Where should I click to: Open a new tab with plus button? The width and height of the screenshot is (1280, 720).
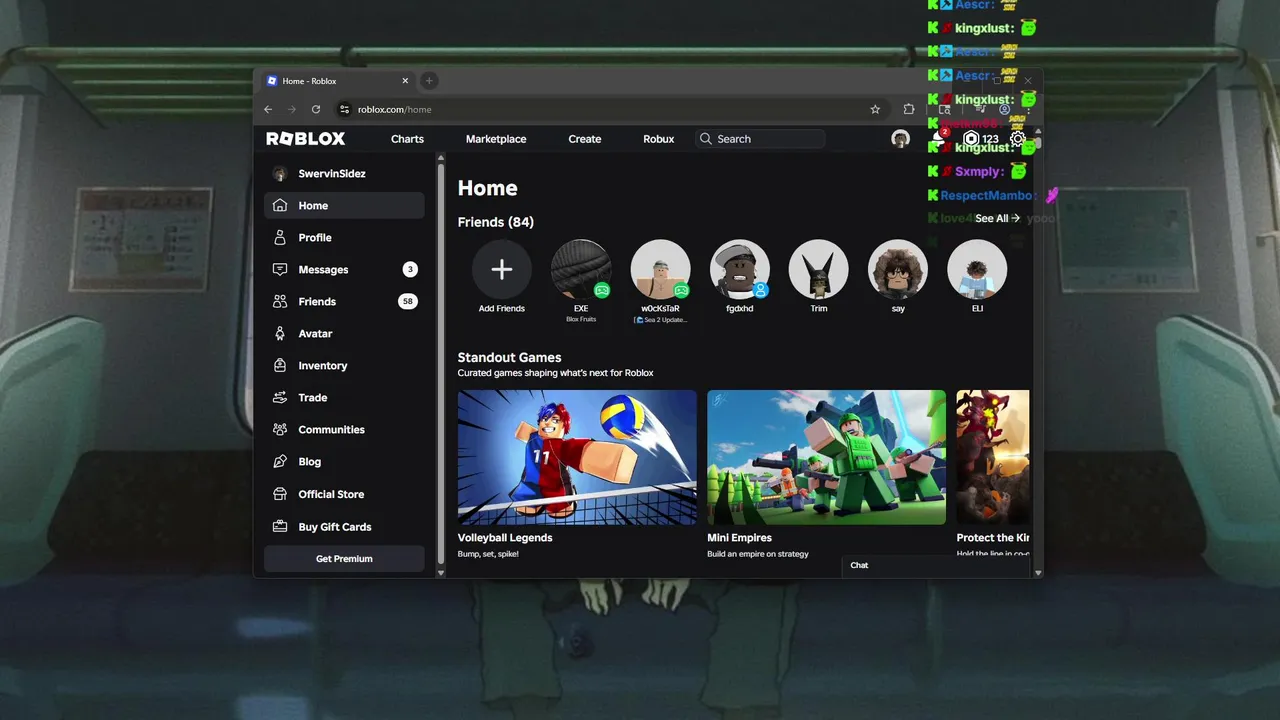coord(429,81)
